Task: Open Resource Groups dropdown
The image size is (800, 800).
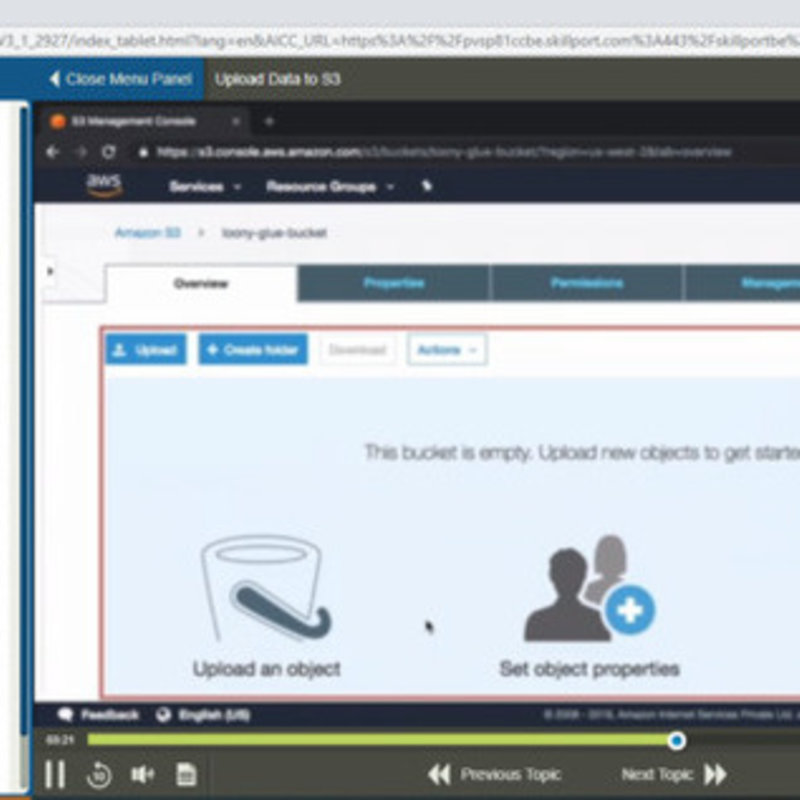Action: tap(330, 187)
